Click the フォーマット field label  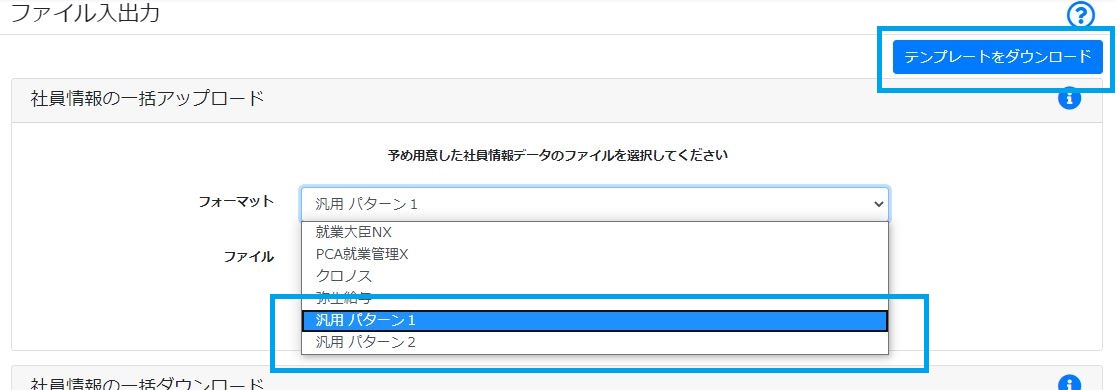236,202
